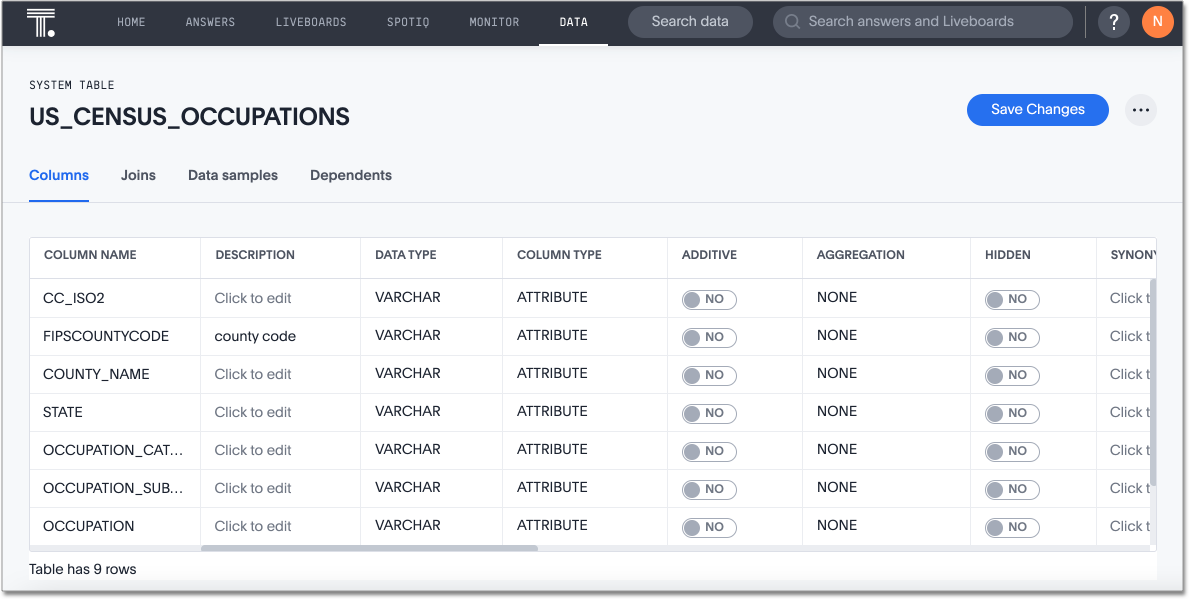
Task: Open the user profile avatar N
Action: (1157, 22)
